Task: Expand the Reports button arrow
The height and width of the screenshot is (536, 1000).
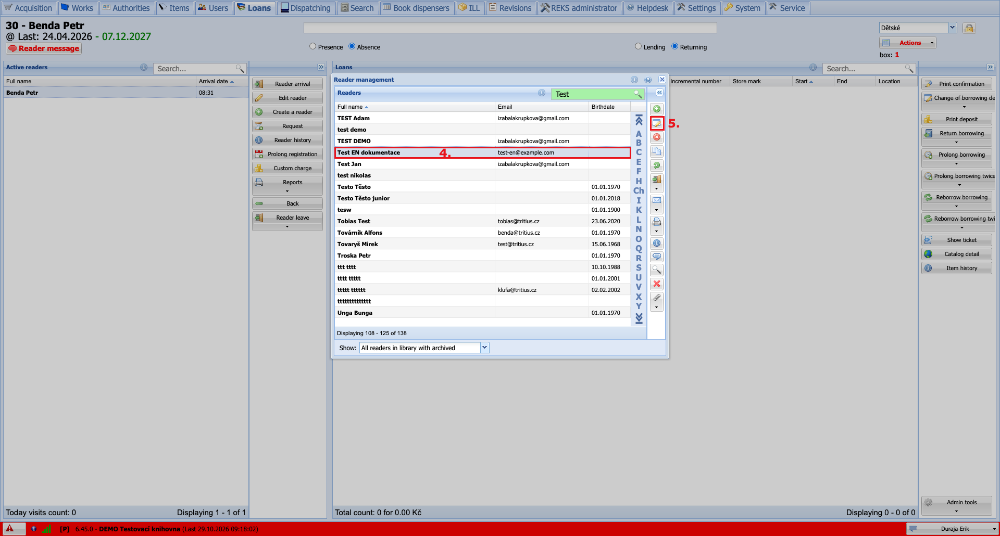Action: (287, 191)
